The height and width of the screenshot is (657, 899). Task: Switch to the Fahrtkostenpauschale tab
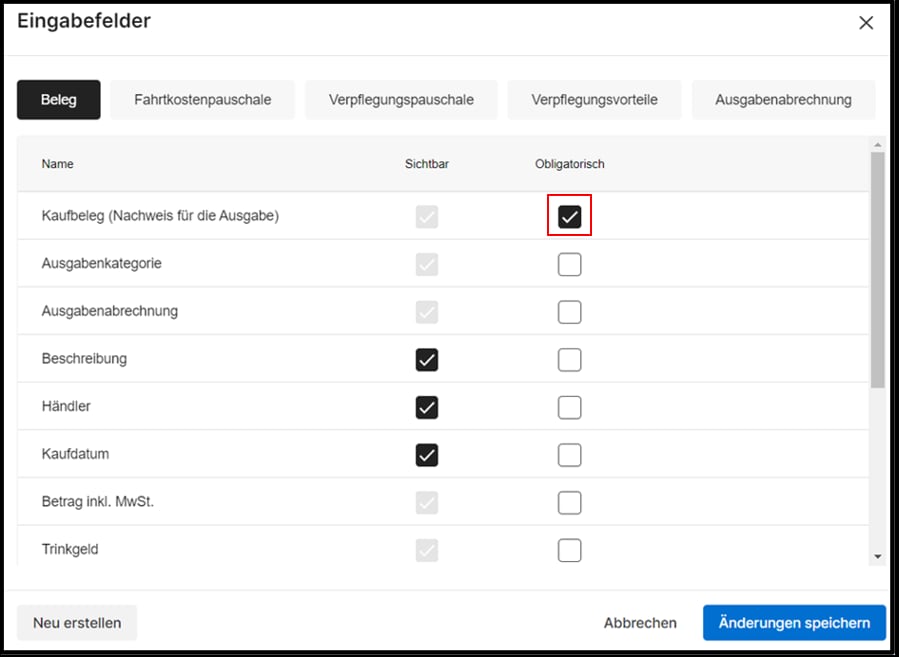click(203, 100)
